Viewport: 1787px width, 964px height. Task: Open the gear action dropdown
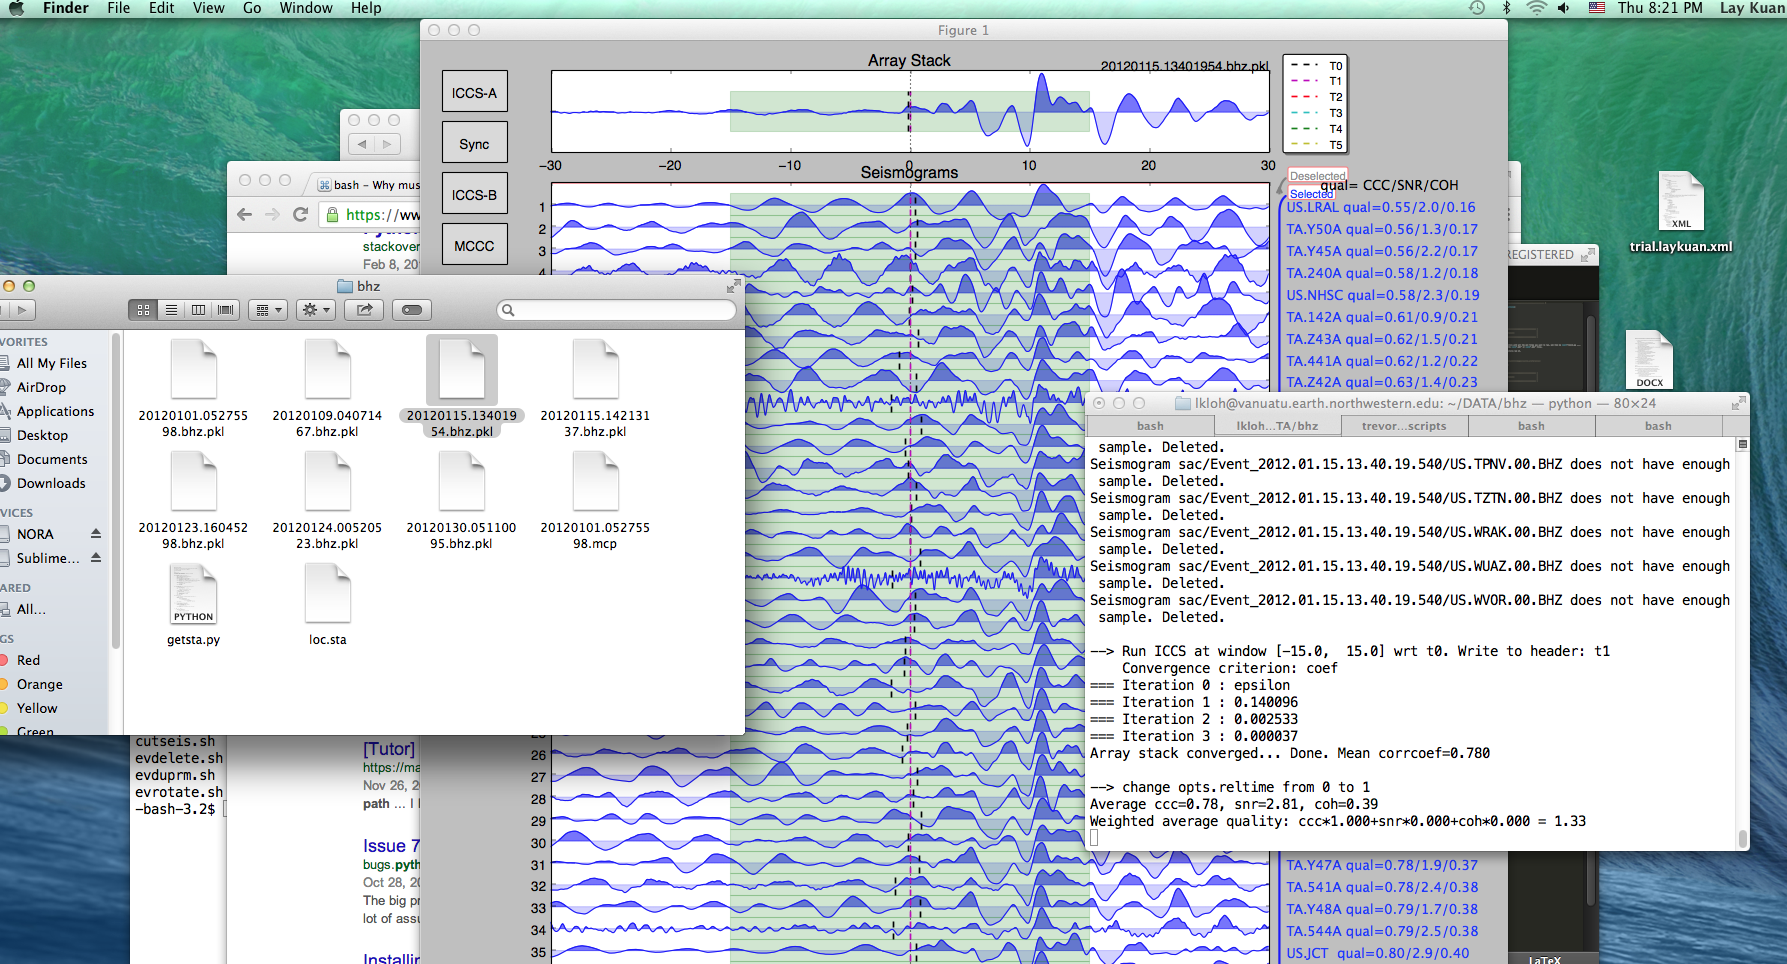pos(316,310)
